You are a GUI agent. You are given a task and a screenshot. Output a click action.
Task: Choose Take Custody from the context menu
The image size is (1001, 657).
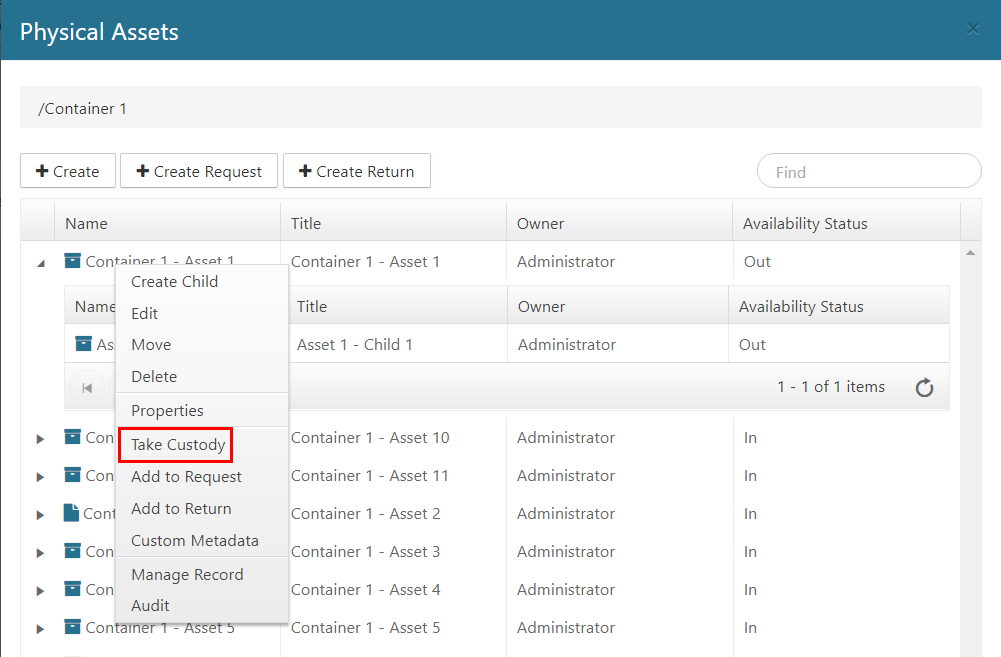tap(177, 445)
